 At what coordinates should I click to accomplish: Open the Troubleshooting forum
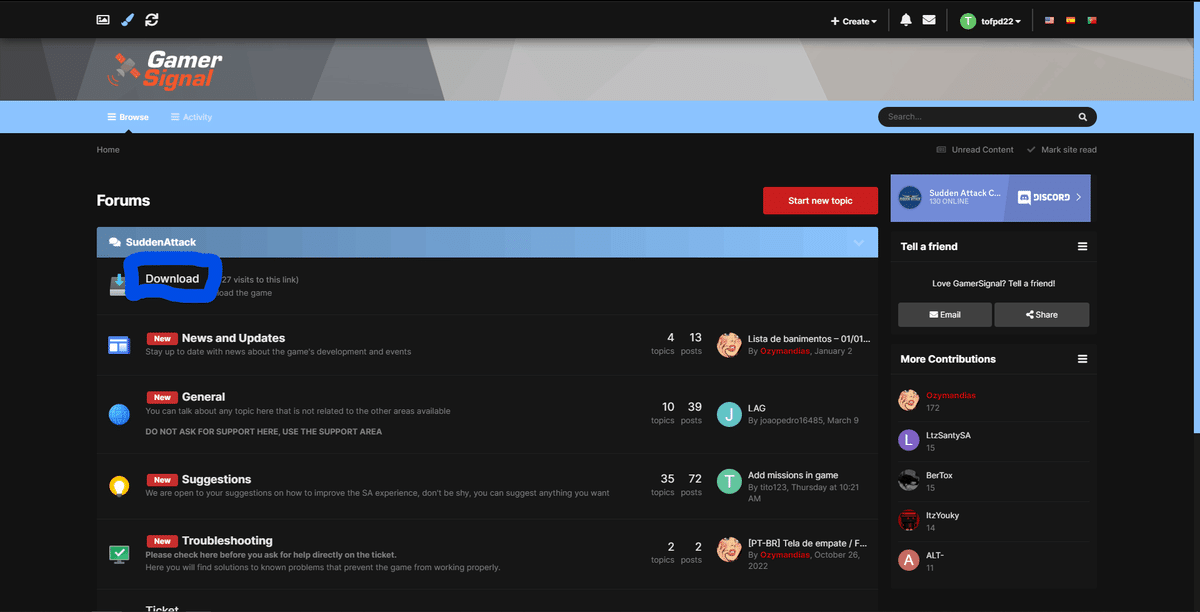pos(227,541)
